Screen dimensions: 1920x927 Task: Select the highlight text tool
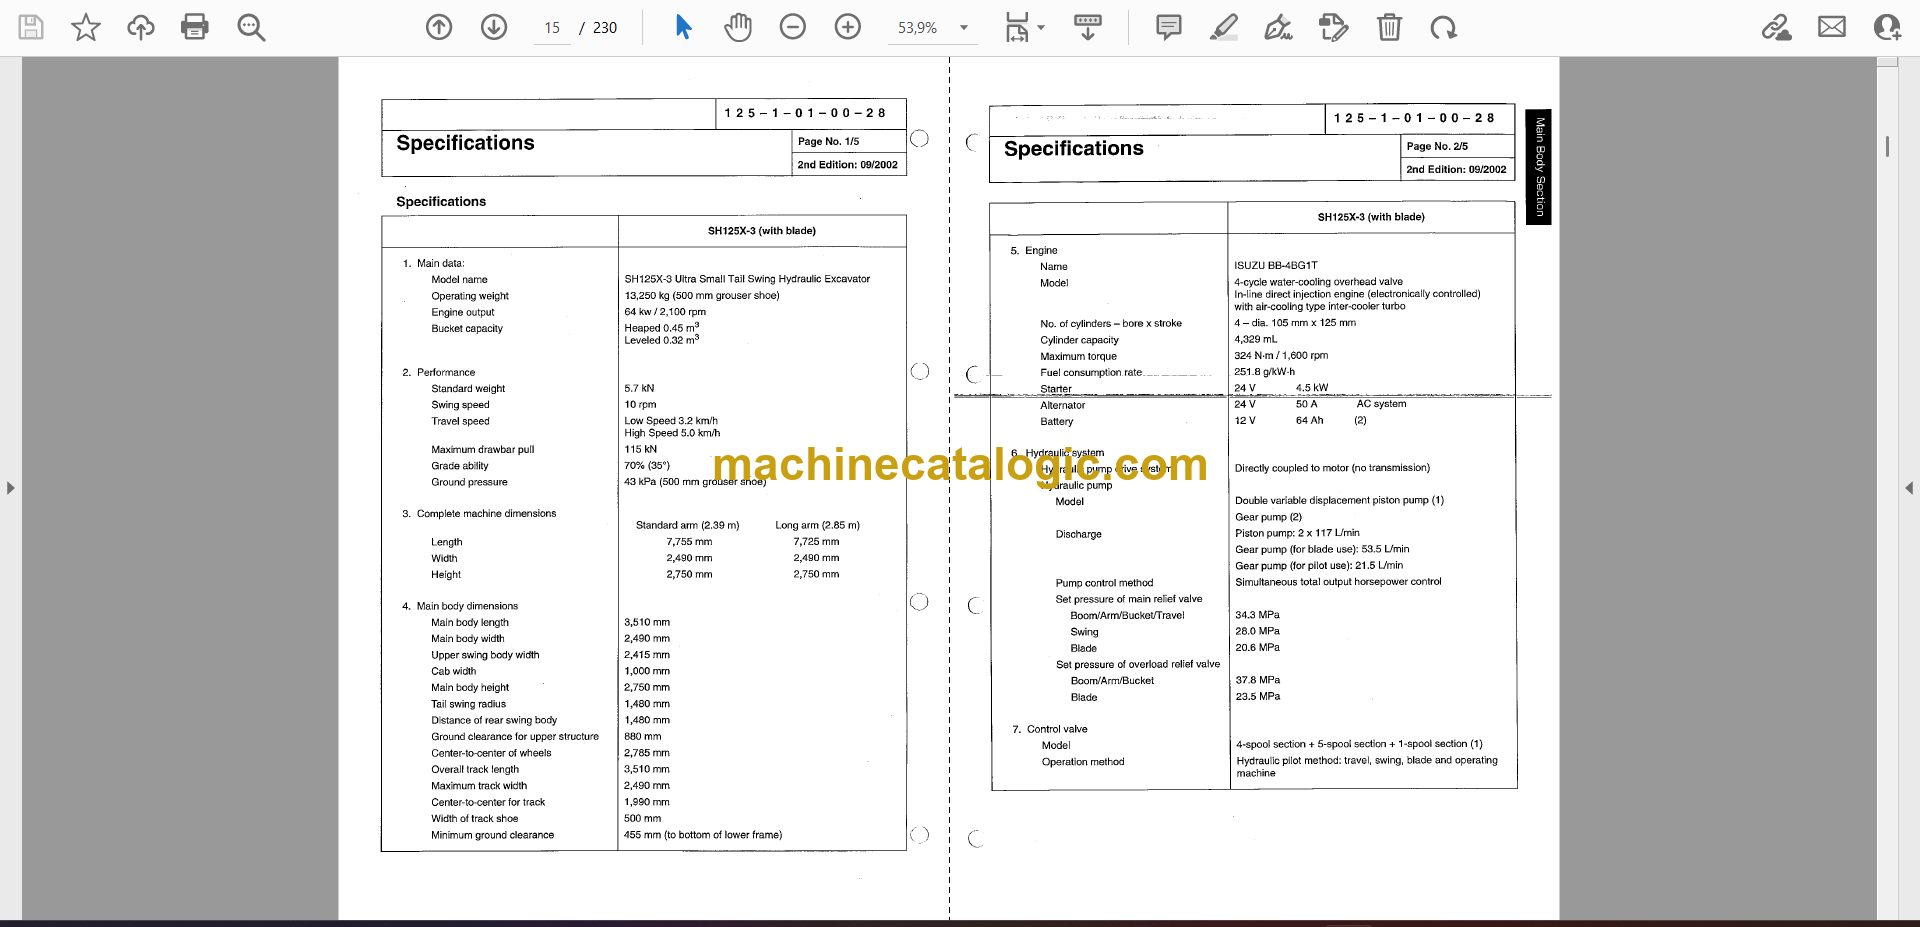click(x=1223, y=27)
